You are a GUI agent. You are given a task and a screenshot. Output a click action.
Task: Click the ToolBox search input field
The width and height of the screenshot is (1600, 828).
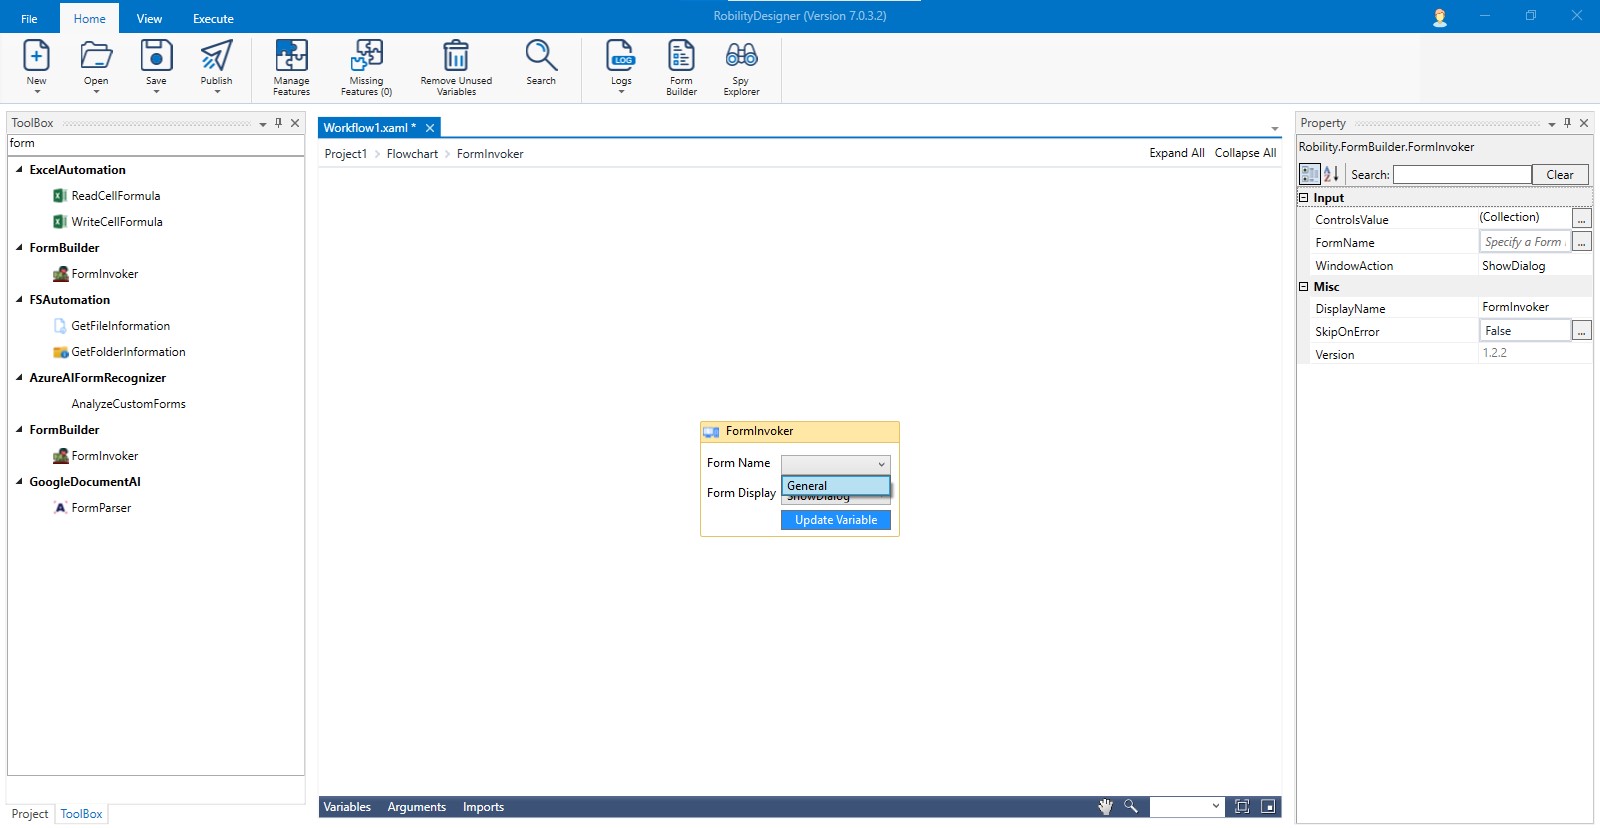coord(155,144)
